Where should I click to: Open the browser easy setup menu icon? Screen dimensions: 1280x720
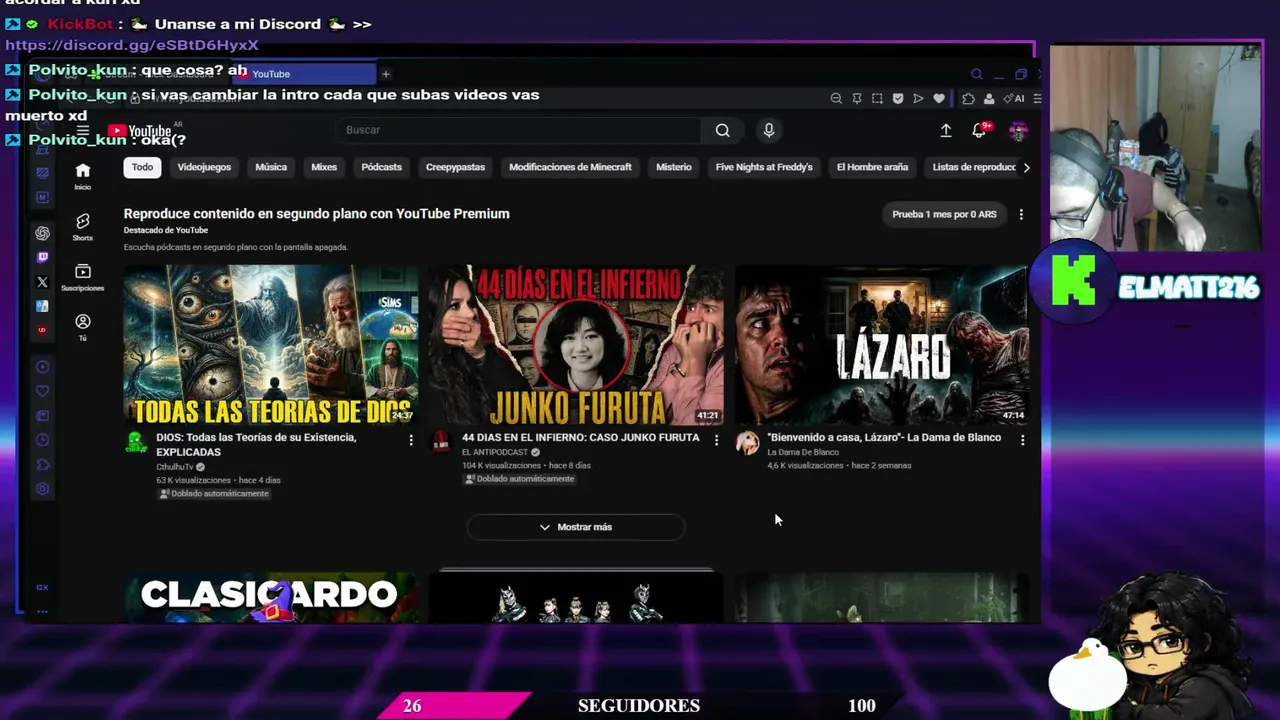[1037, 99]
